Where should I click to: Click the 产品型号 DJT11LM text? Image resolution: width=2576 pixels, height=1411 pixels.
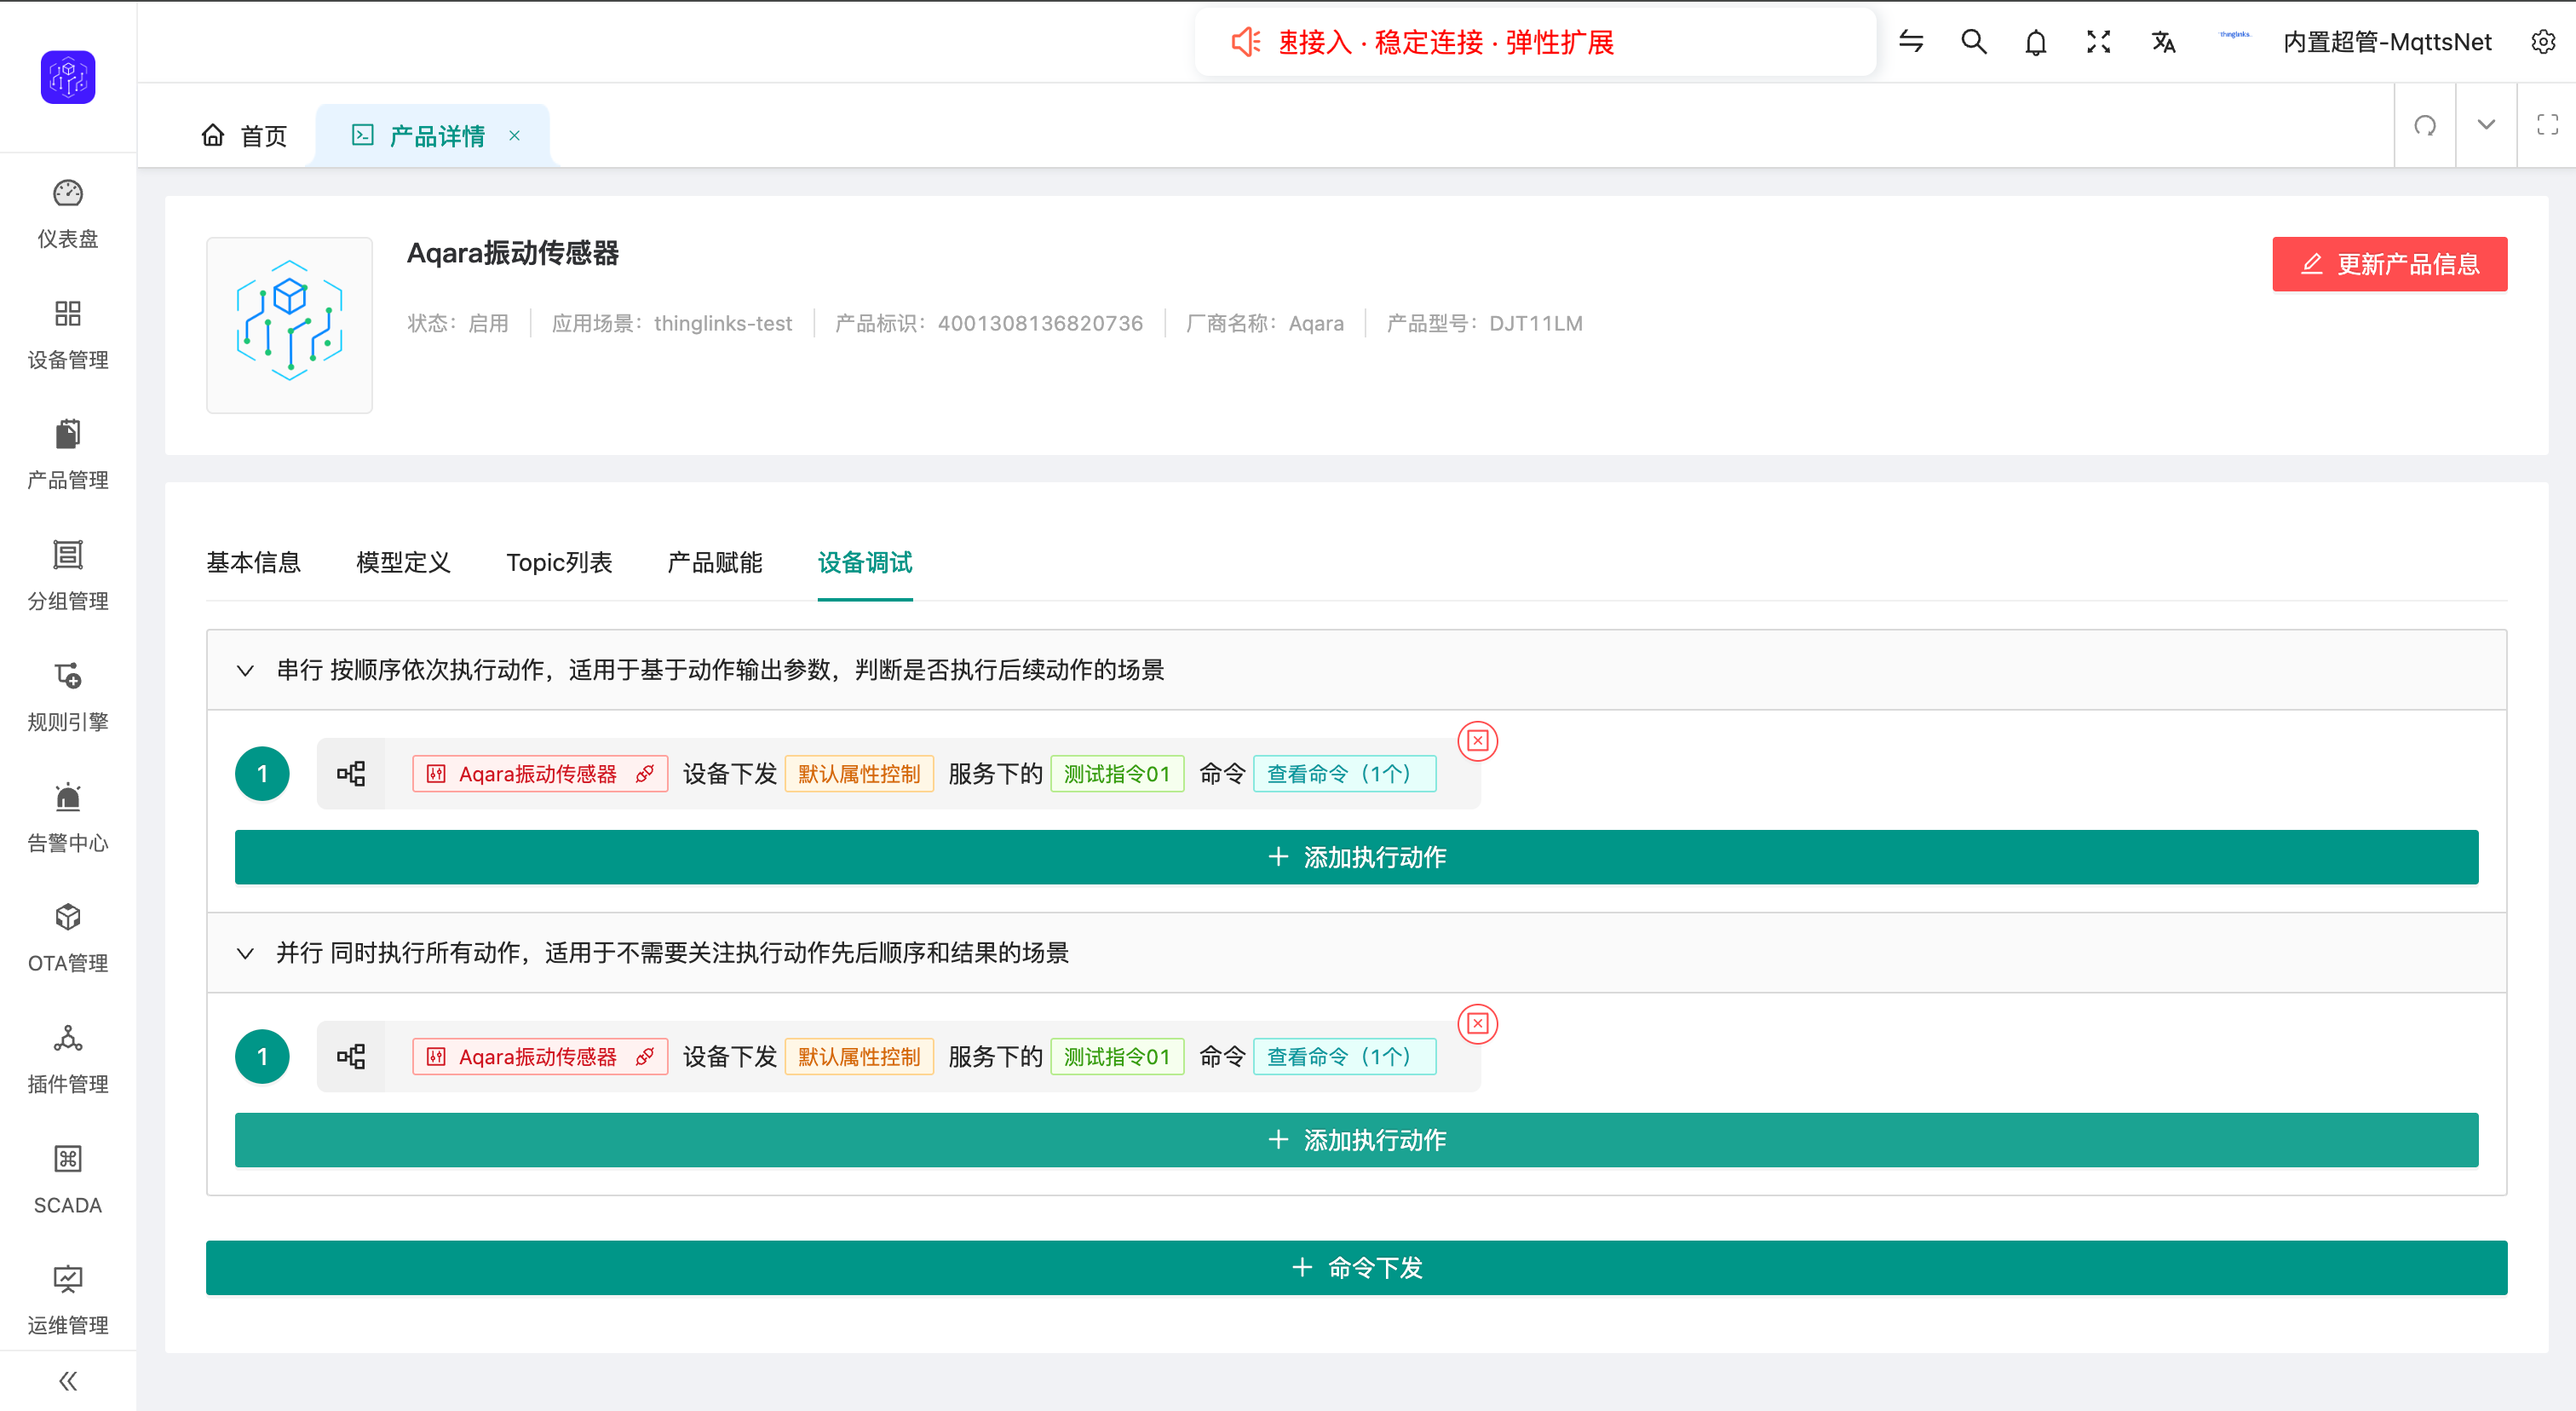pyautogui.click(x=1484, y=323)
